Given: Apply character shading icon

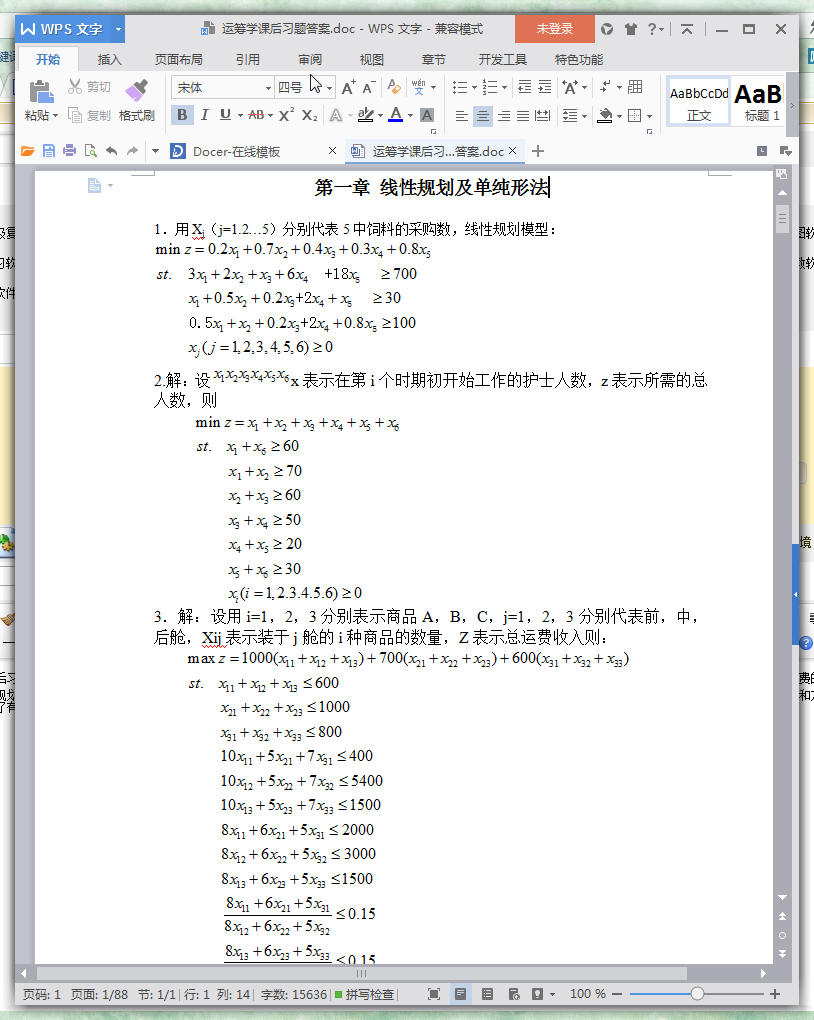Looking at the screenshot, I should point(427,115).
